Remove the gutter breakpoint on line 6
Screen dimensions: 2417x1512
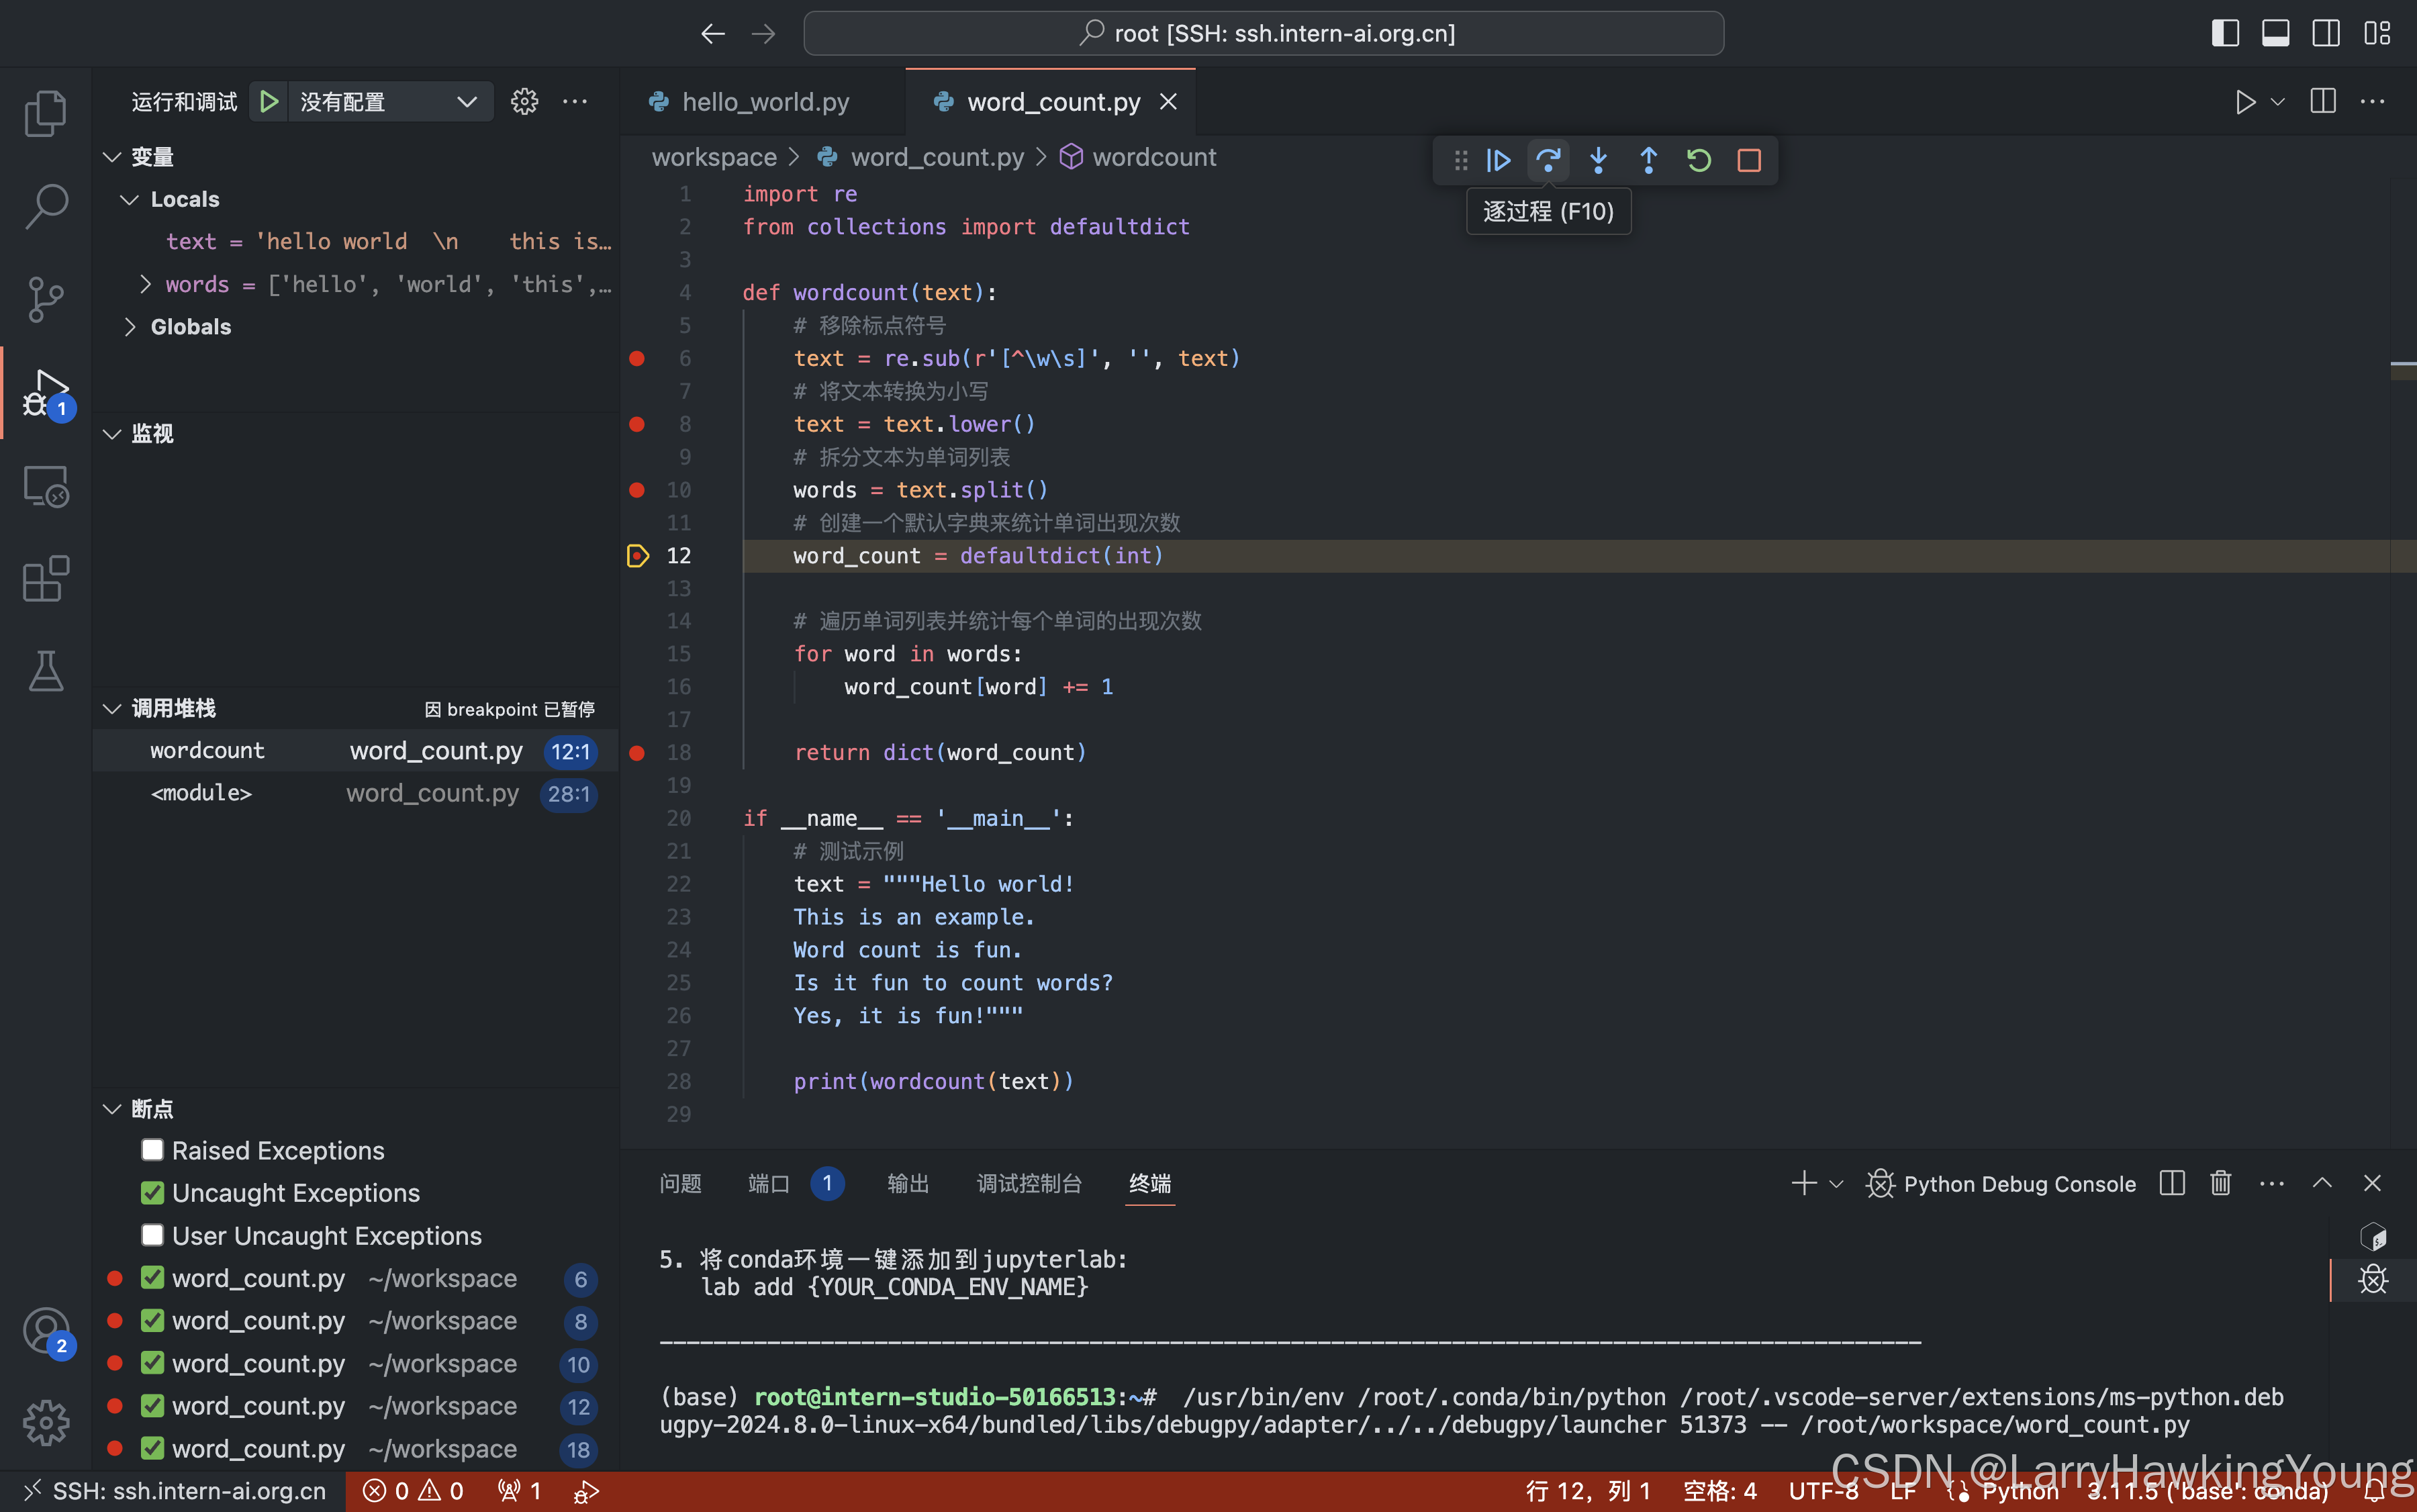[637, 358]
